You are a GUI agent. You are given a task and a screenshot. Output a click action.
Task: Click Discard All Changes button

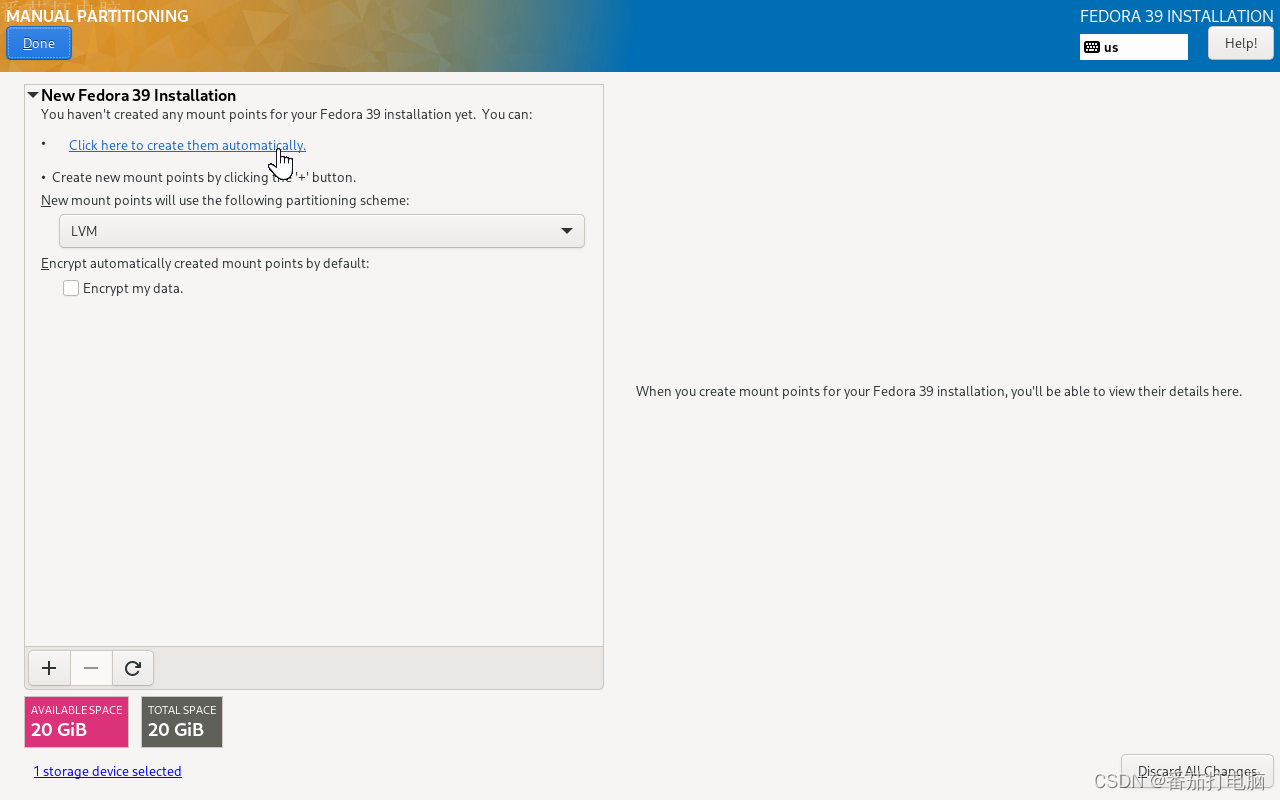click(1197, 771)
